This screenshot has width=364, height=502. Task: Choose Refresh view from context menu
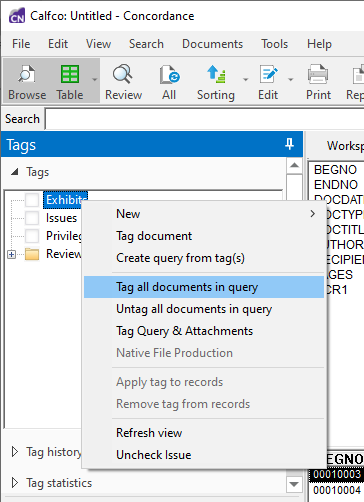(204, 433)
